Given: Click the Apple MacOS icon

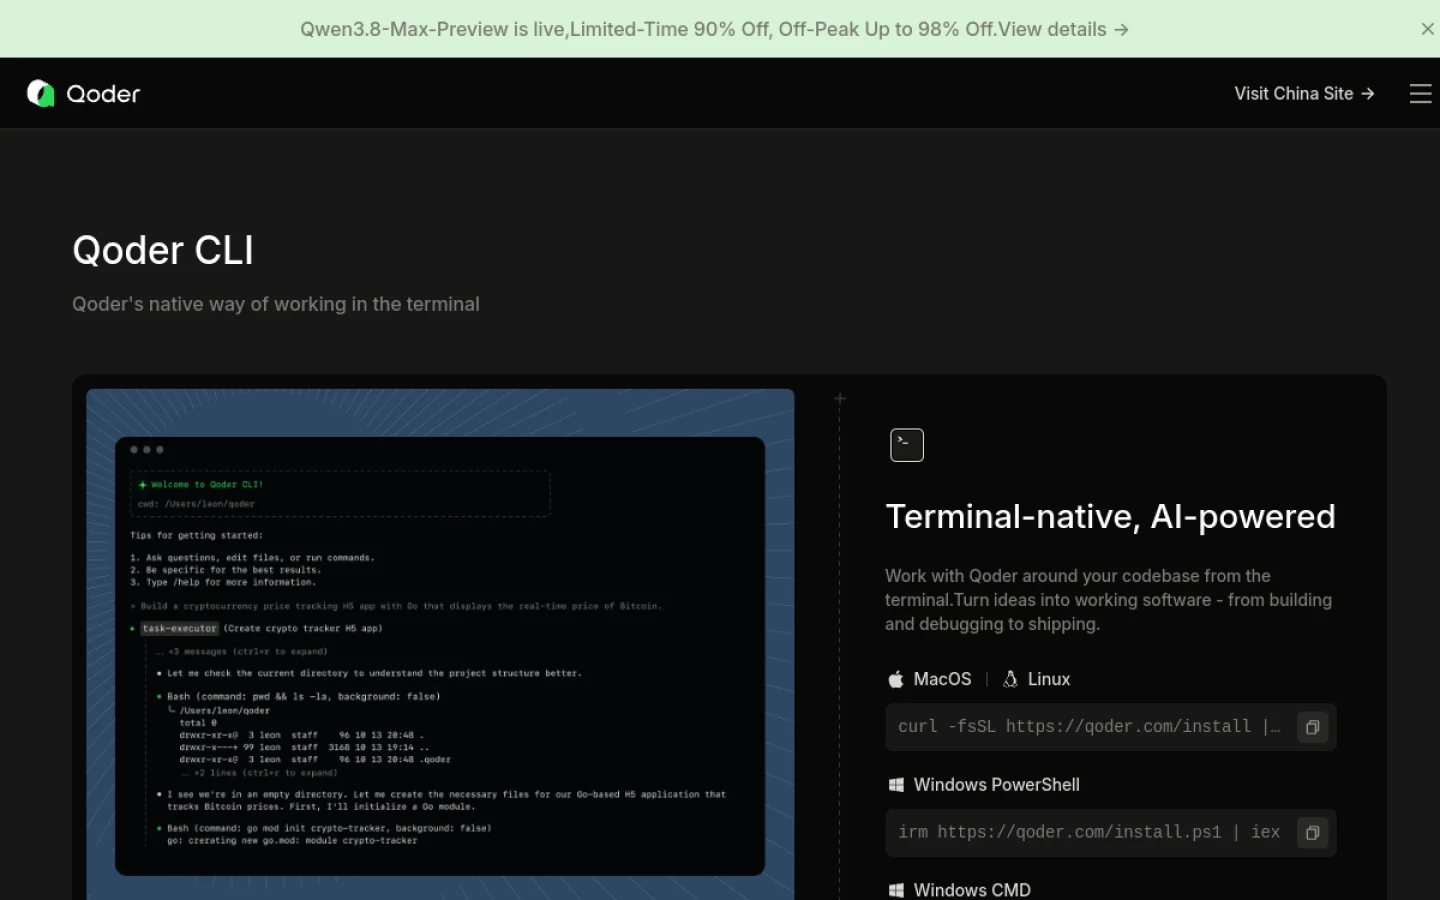Looking at the screenshot, I should pyautogui.click(x=896, y=679).
